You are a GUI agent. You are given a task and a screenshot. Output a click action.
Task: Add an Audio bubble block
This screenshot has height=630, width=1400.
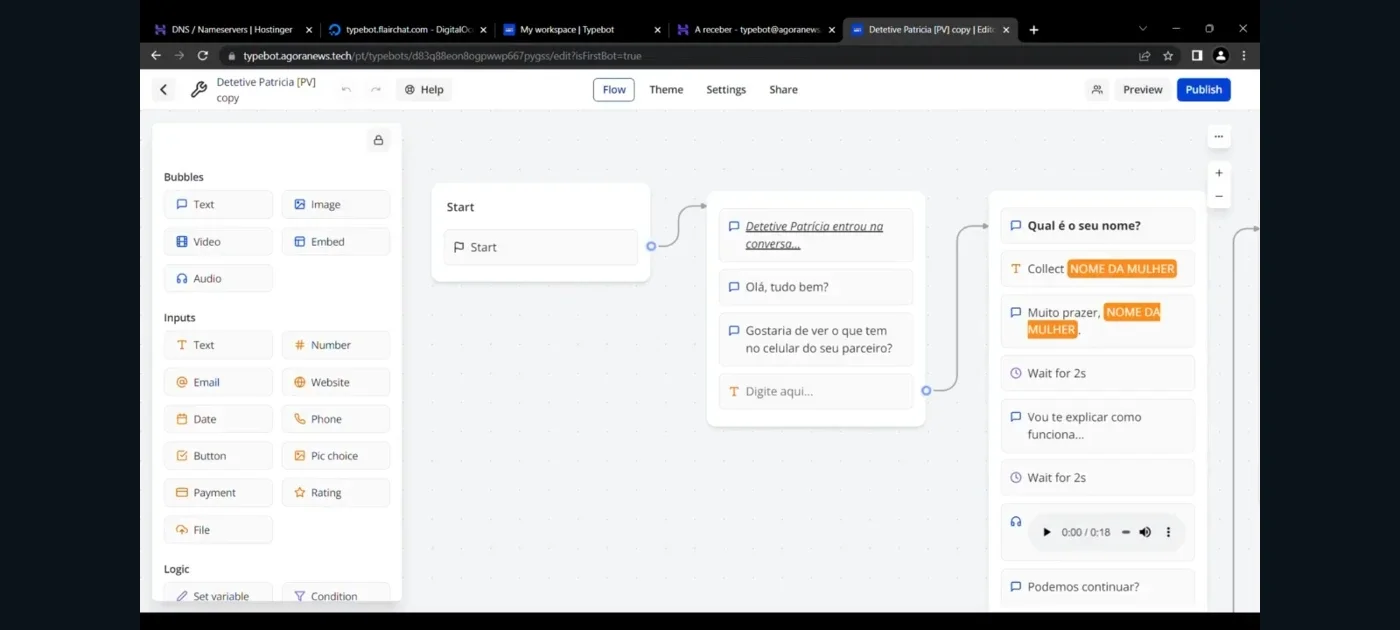coord(218,278)
